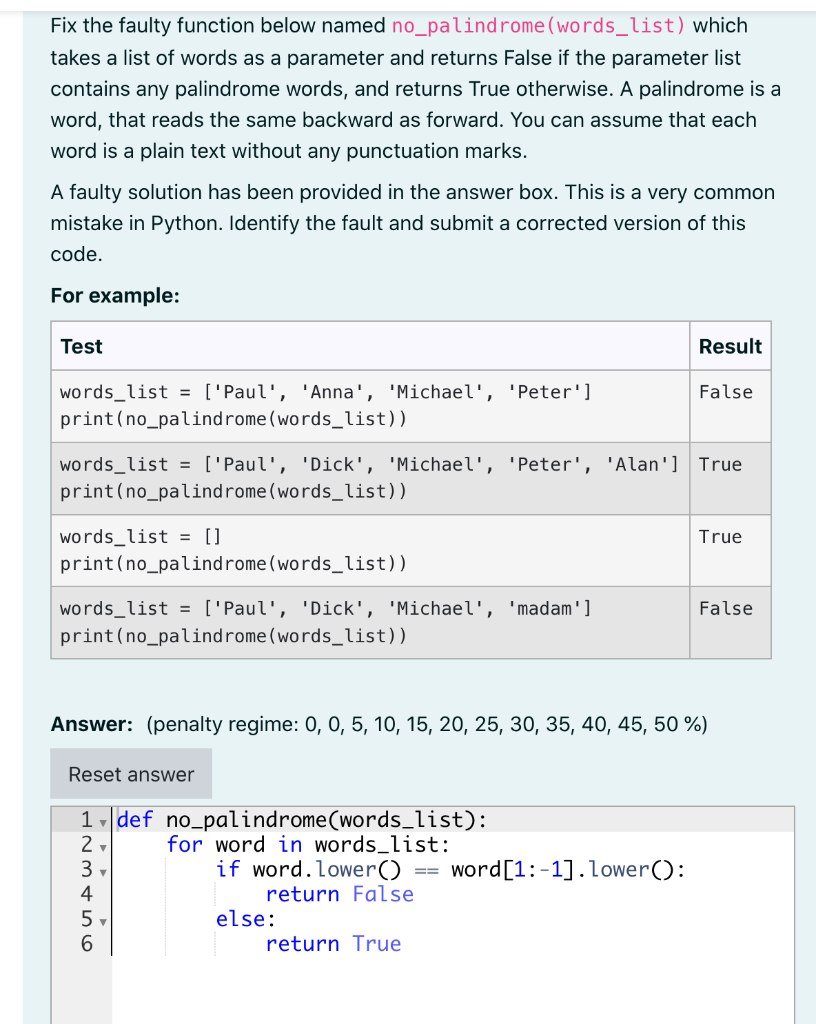Click the fold icon beside the else statement
This screenshot has height=1024, width=816.
click(104, 919)
